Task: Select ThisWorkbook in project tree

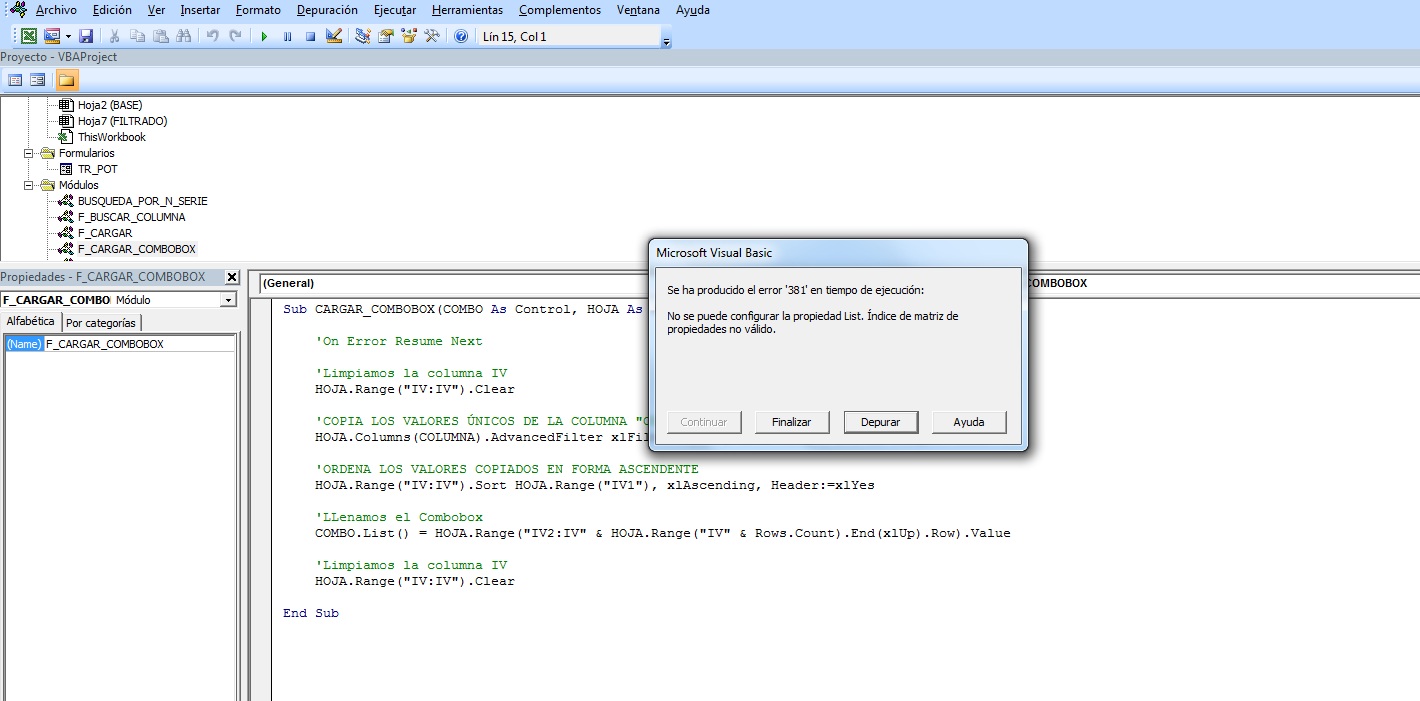Action: click(x=112, y=137)
